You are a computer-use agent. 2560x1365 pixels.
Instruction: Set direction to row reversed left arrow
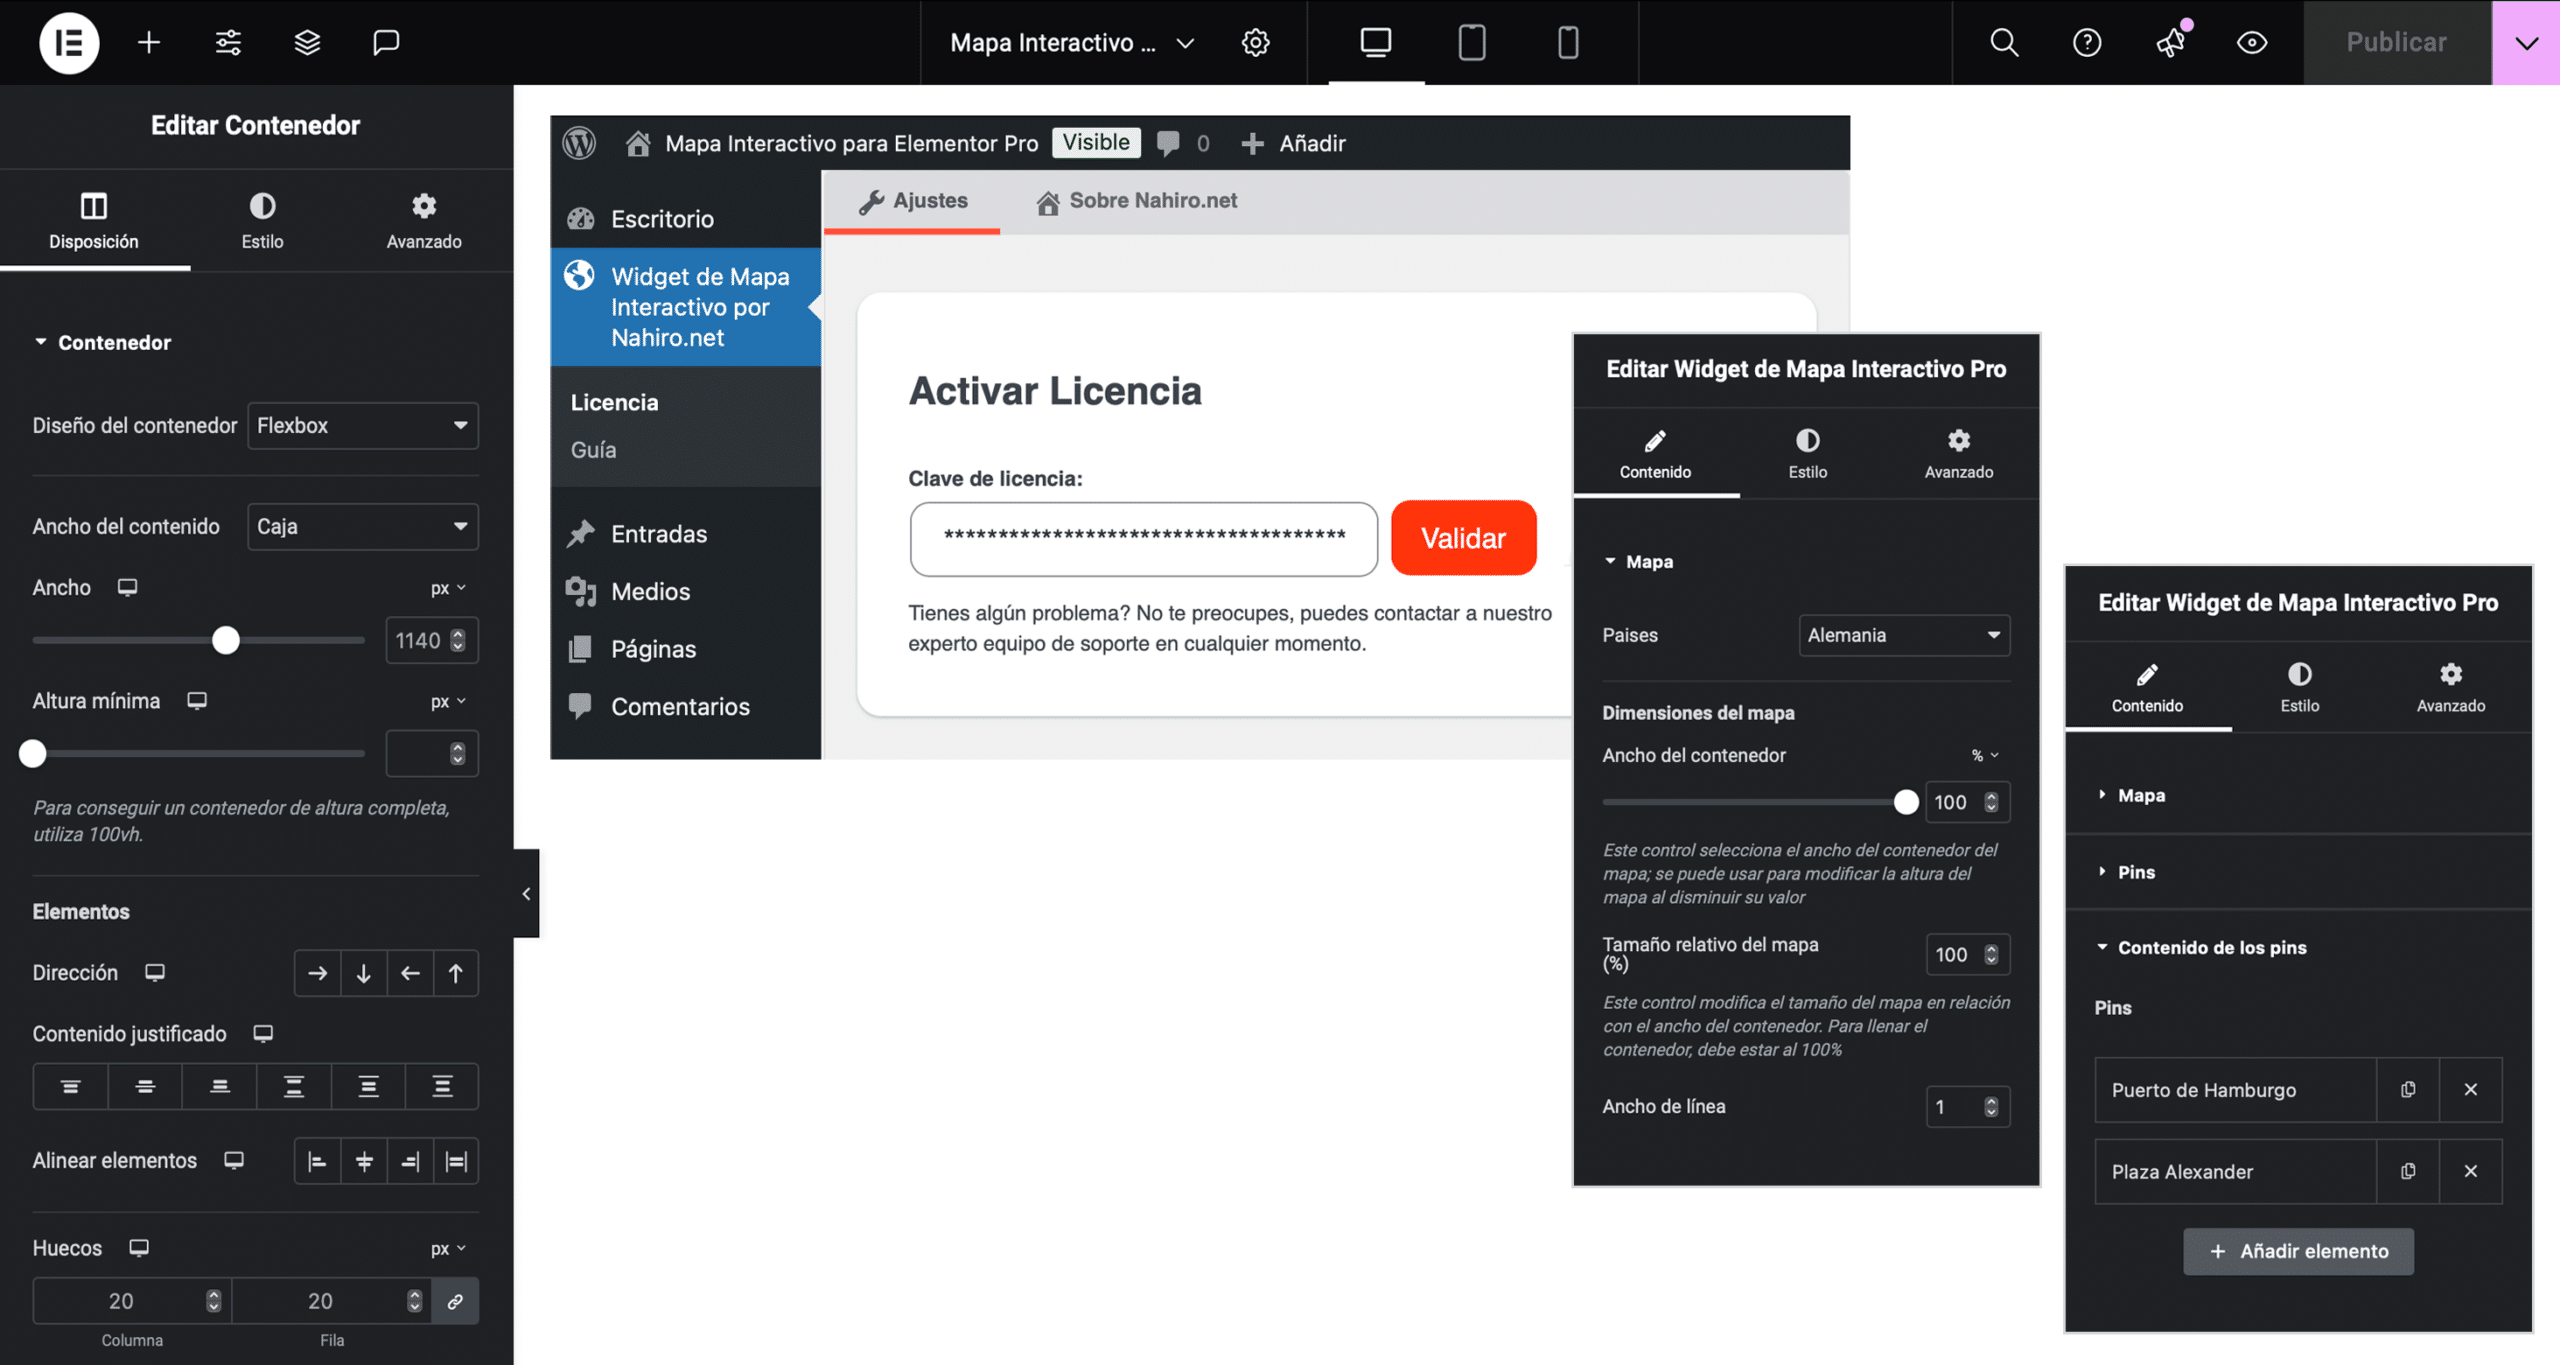(410, 973)
